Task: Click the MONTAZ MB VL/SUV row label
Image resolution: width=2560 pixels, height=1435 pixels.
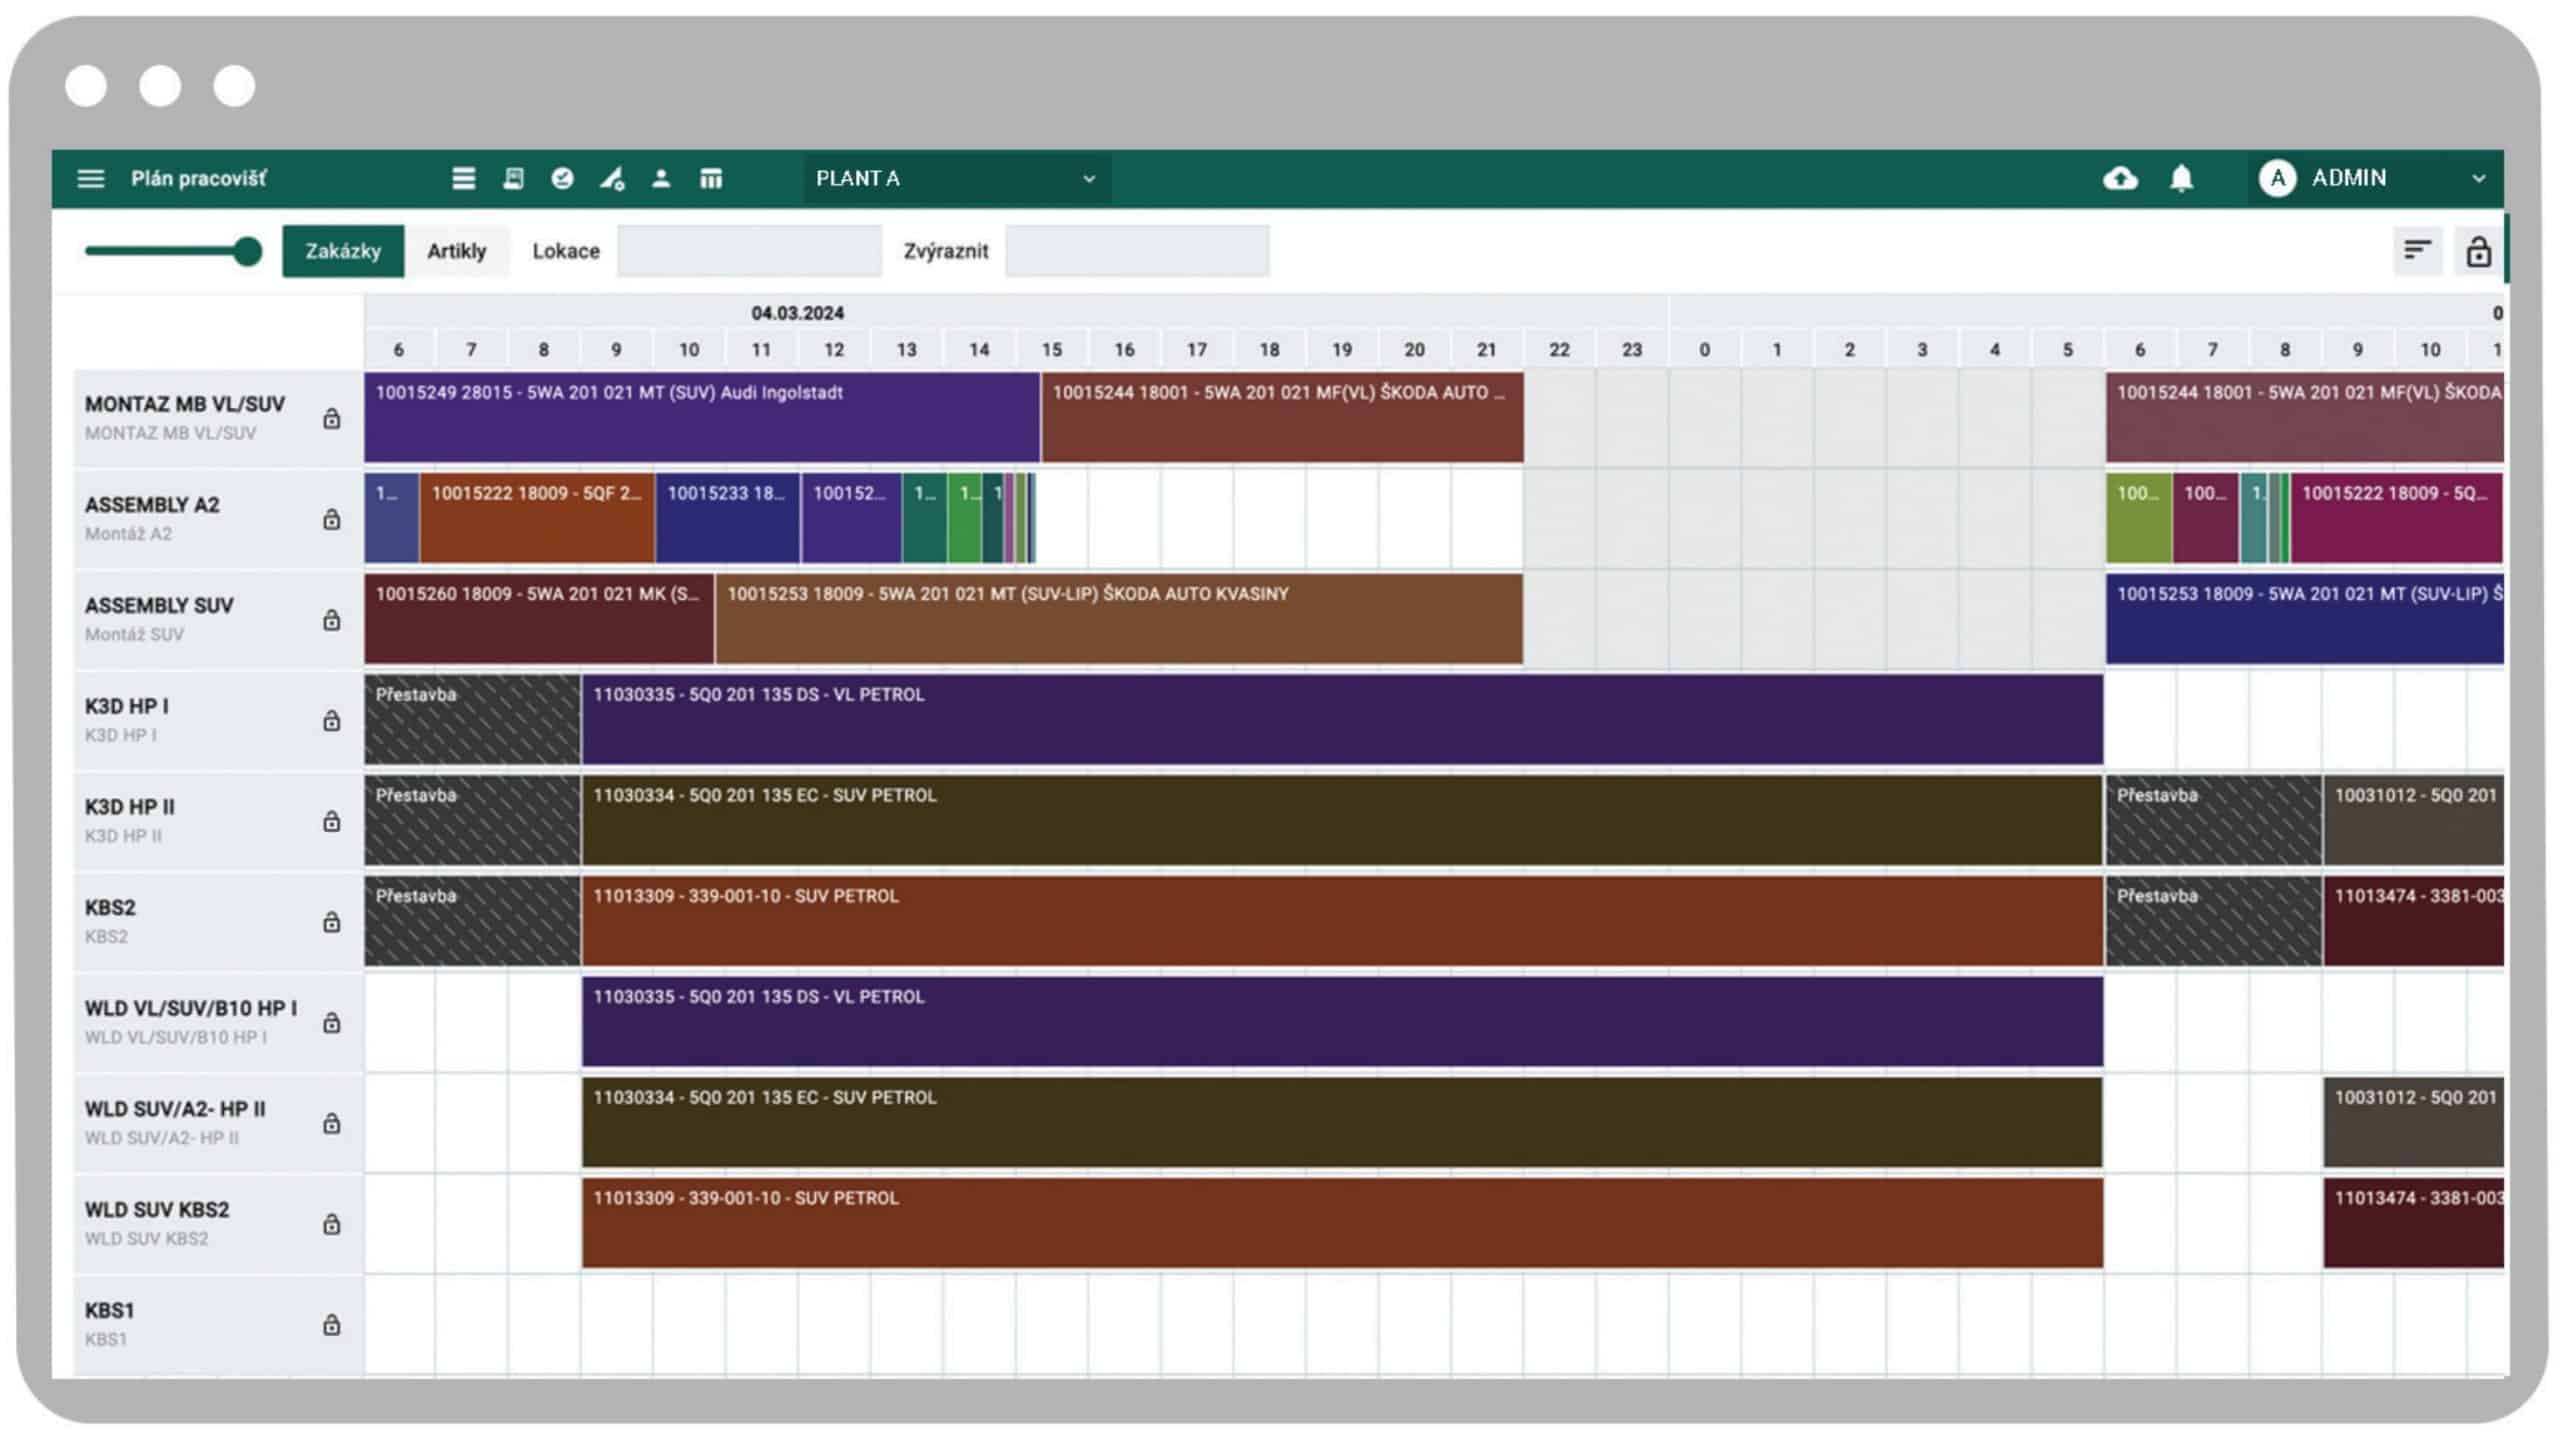Action: point(185,404)
